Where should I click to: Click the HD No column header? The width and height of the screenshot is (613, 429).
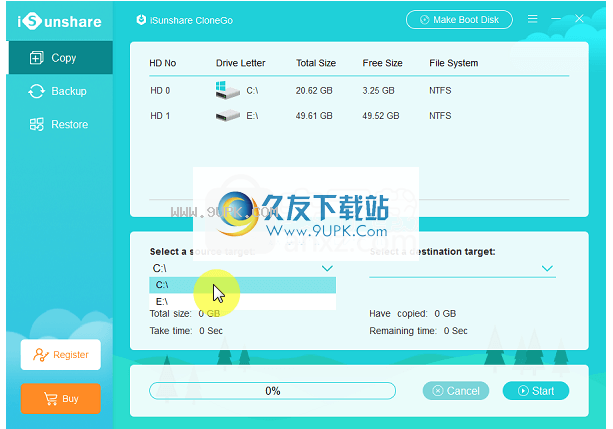[163, 63]
